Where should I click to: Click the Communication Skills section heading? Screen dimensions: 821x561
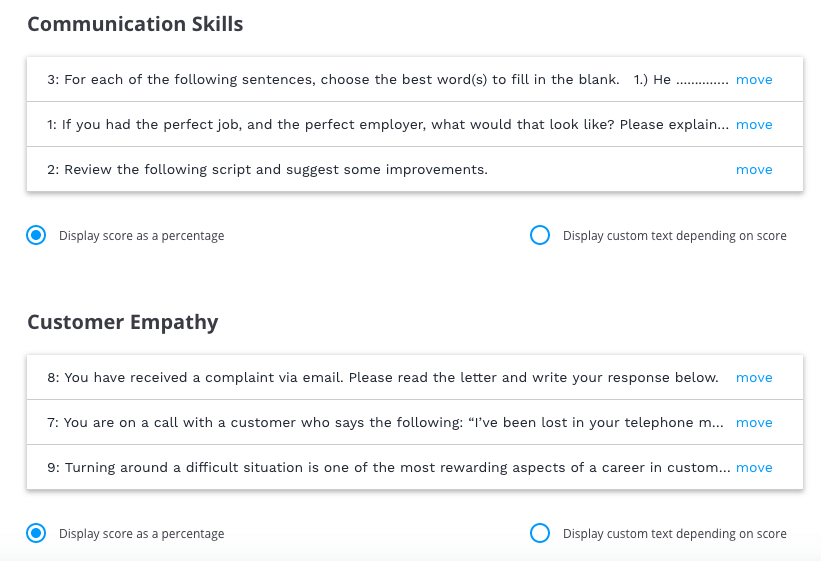click(135, 24)
